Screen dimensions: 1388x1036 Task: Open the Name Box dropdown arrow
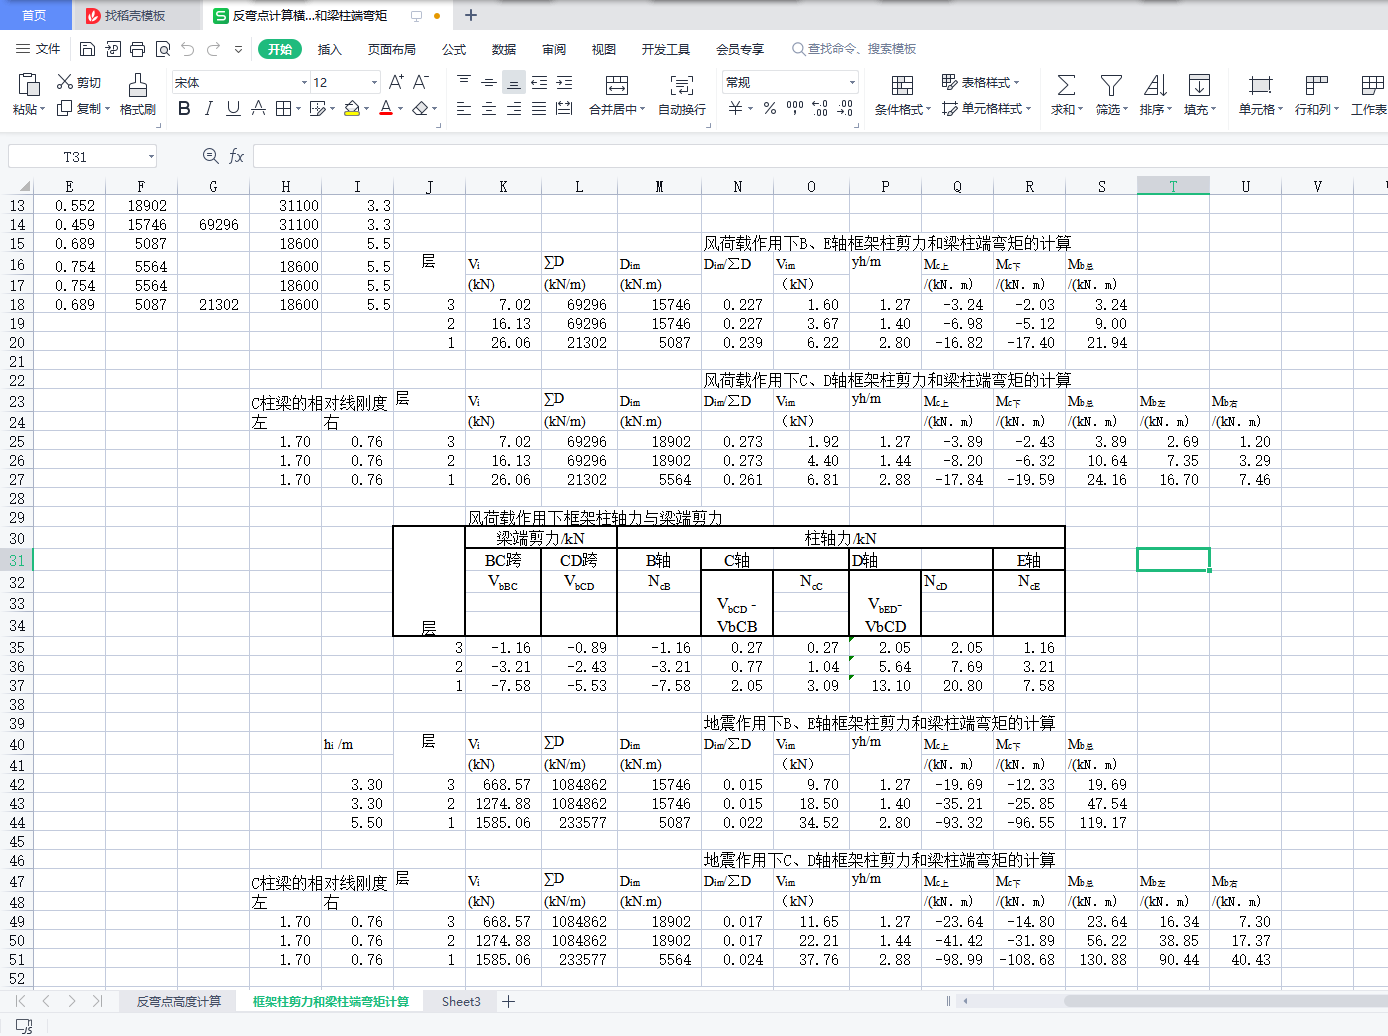(151, 156)
